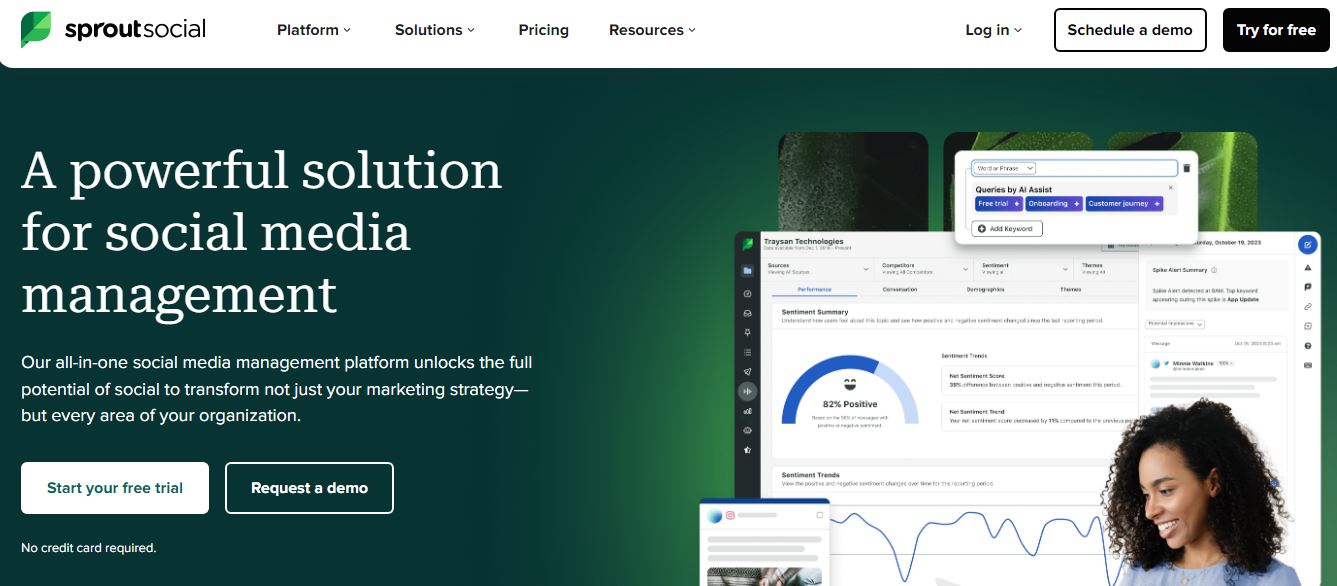The width and height of the screenshot is (1337, 586).
Task: Switch to the Conversation tab
Action: [900, 290]
